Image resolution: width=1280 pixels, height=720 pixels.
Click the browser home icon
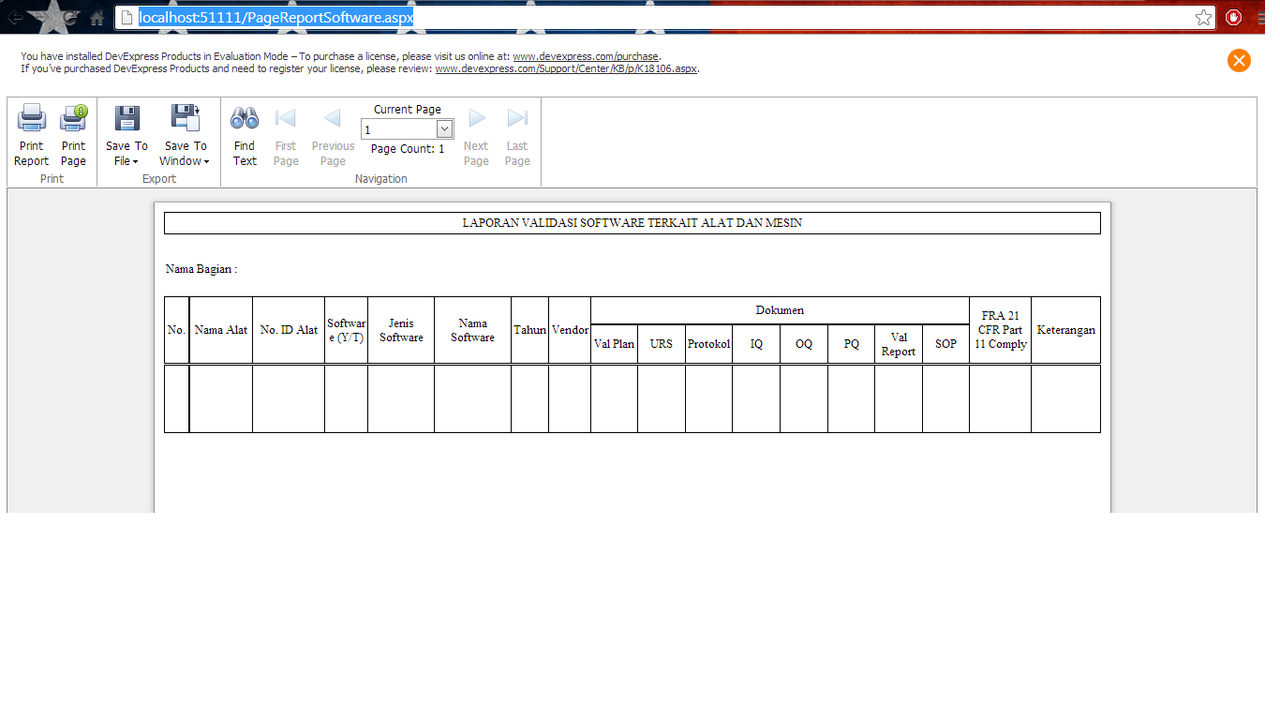coord(97,17)
